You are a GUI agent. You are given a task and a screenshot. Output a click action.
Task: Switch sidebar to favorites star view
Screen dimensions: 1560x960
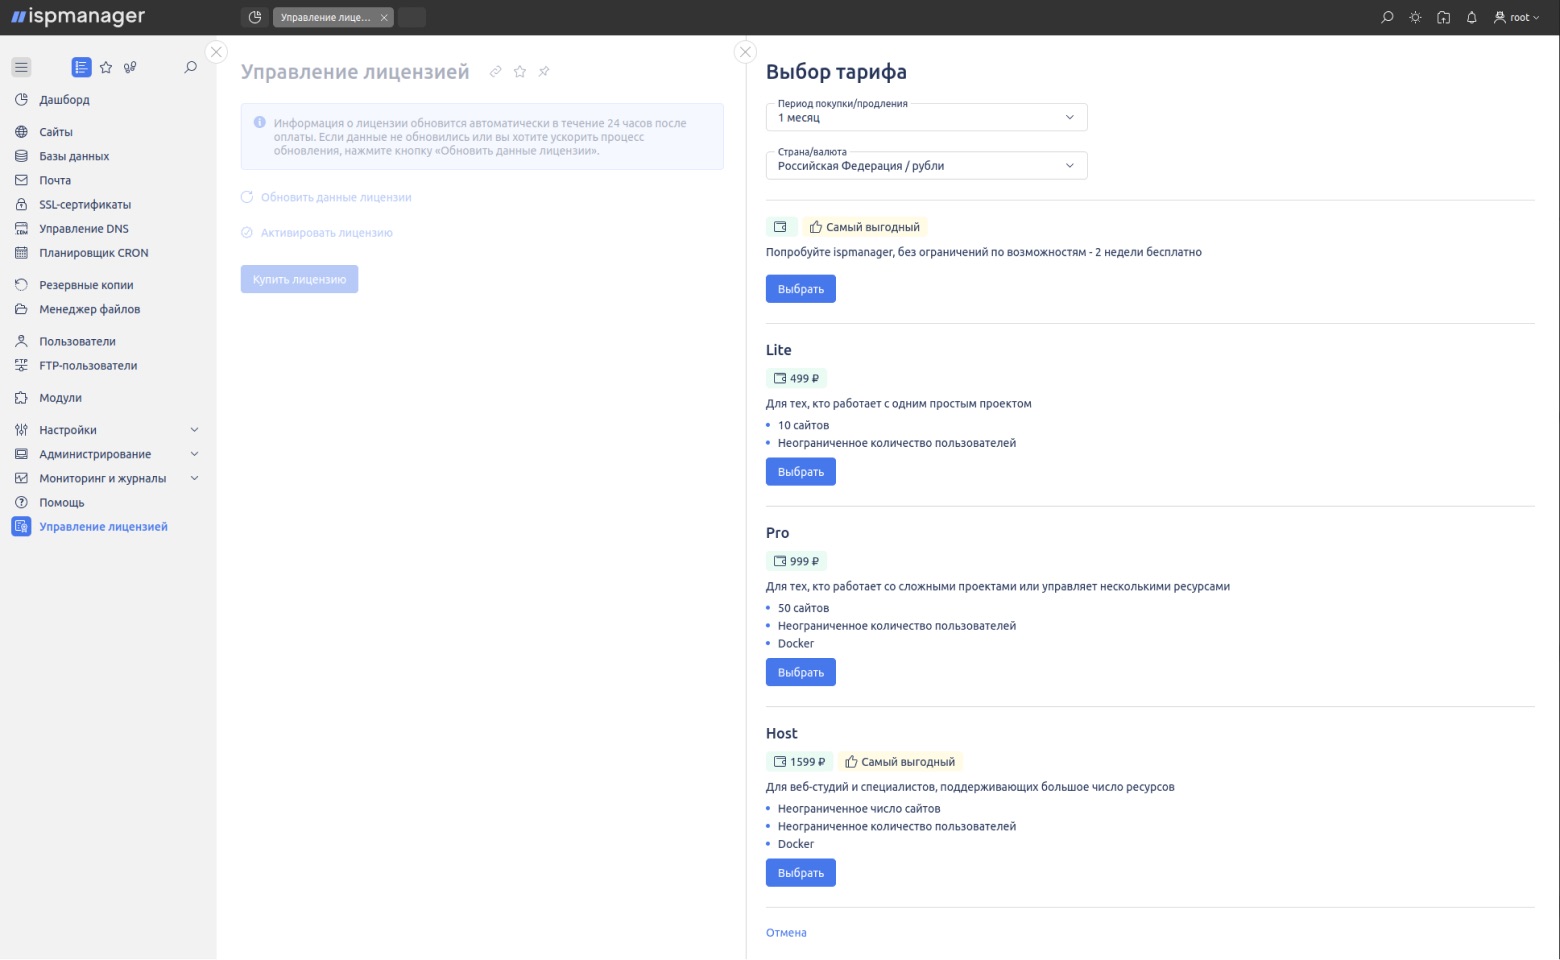coord(105,67)
